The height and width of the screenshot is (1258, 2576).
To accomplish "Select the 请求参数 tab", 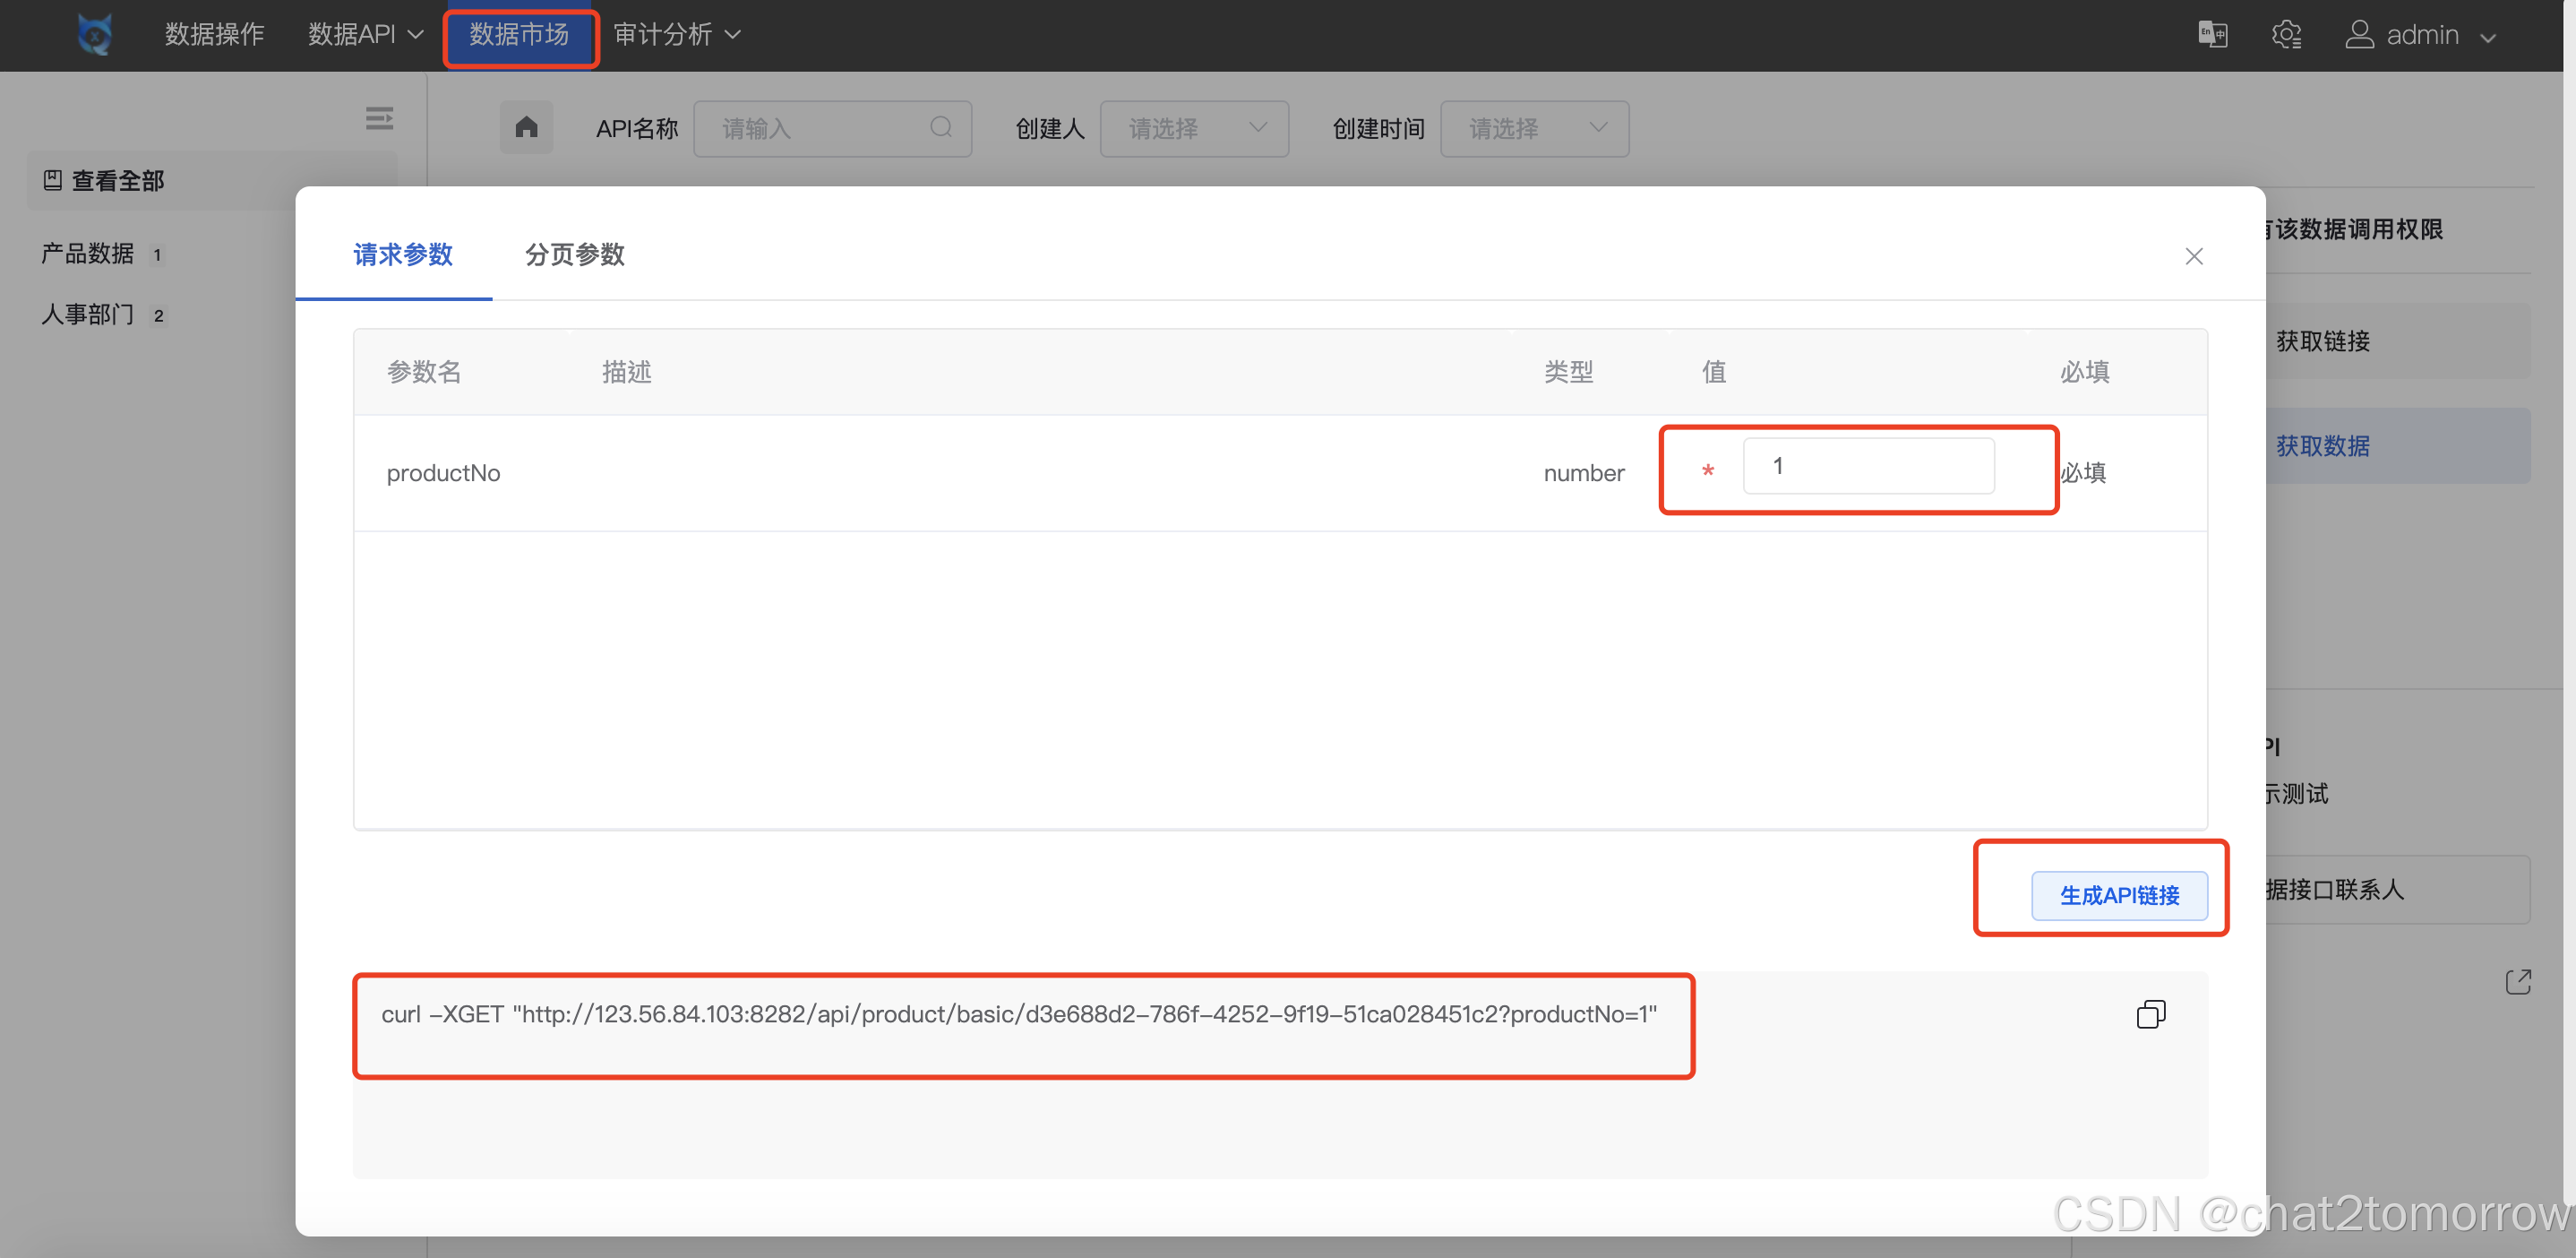I will pos(403,254).
